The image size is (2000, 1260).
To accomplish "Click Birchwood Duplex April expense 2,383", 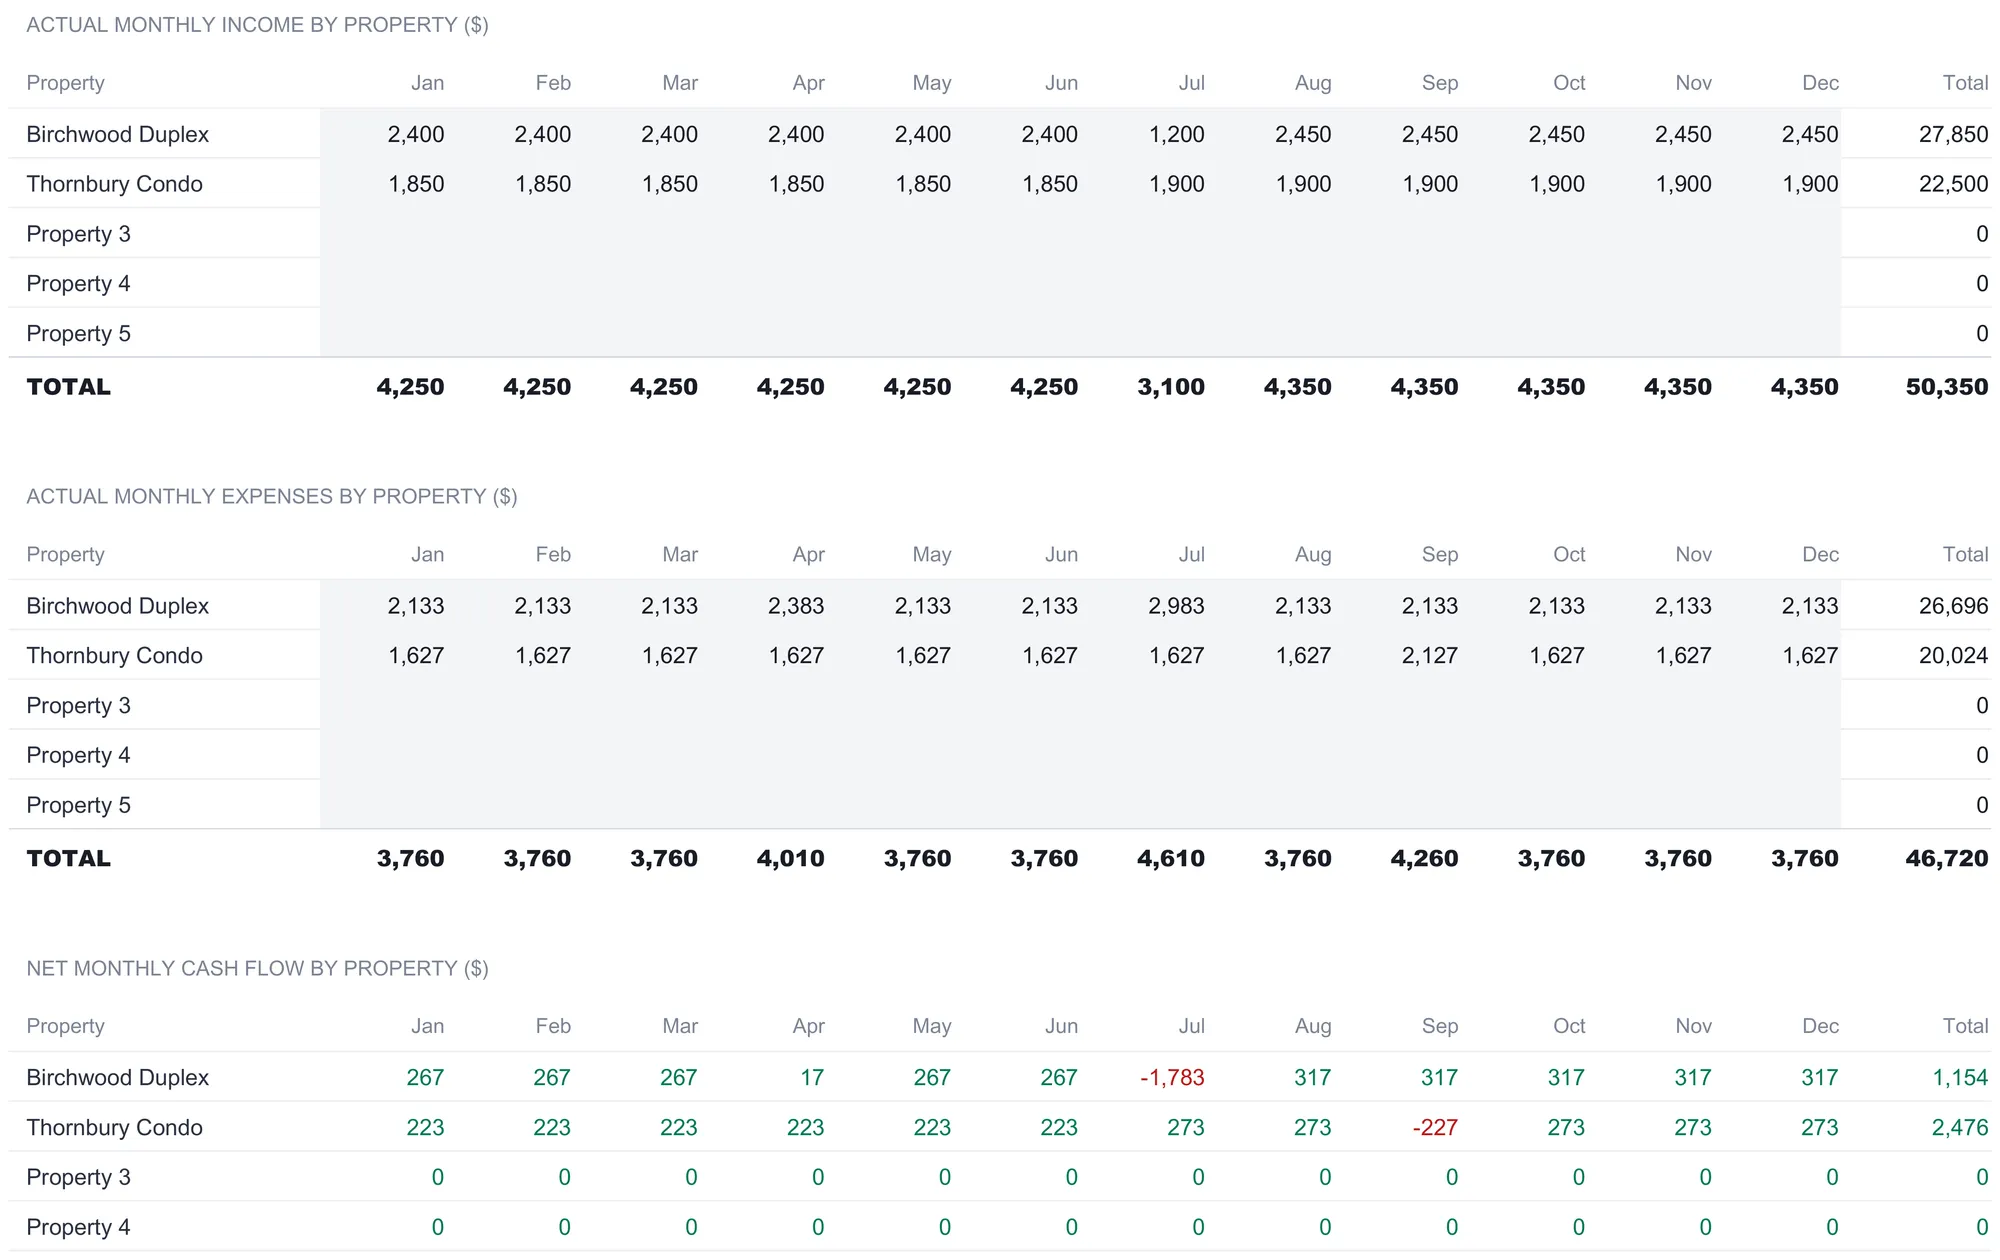I will point(796,606).
